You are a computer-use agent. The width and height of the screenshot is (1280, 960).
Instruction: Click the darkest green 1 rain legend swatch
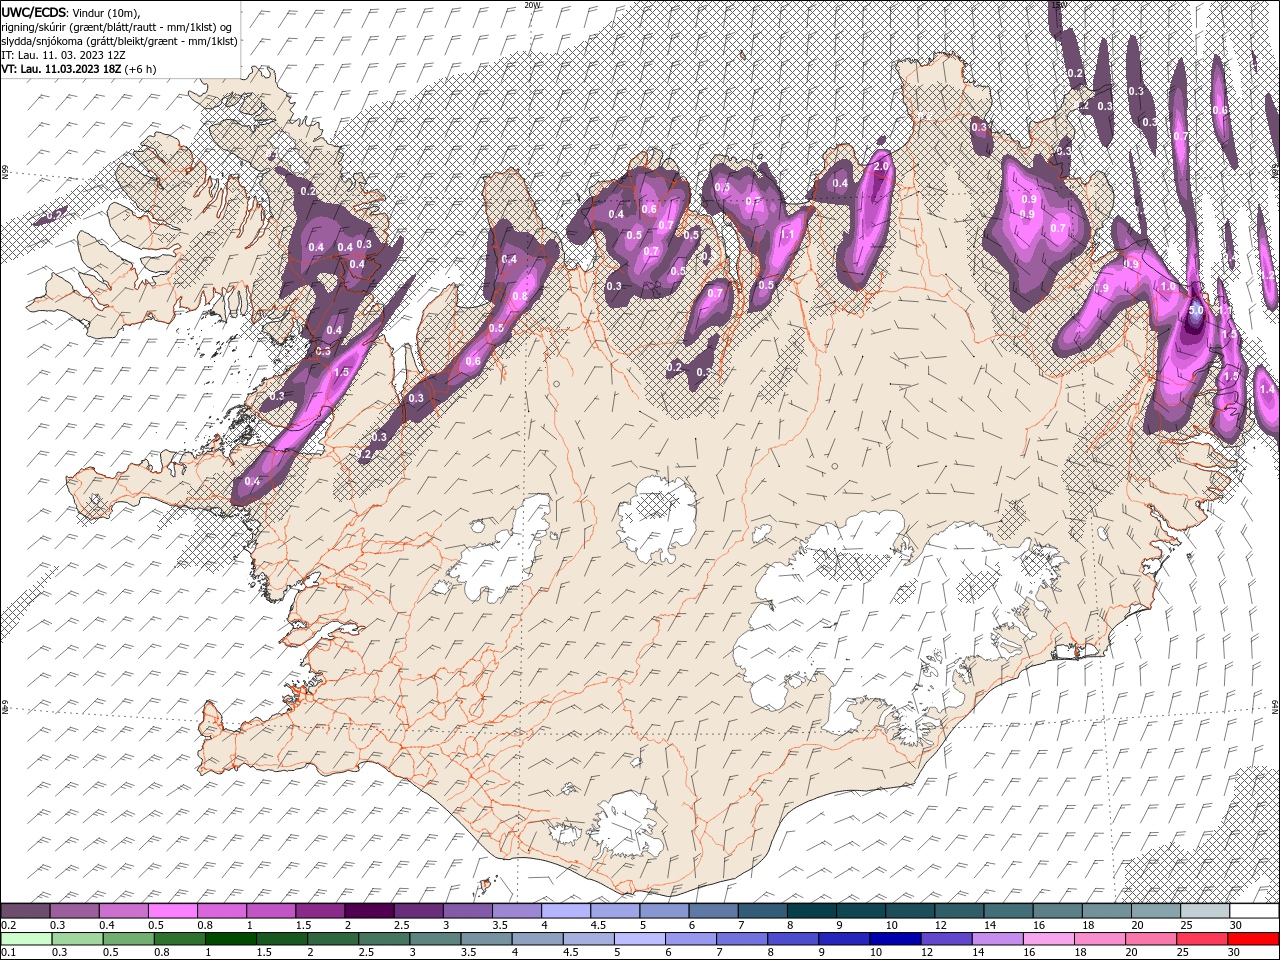coord(230,938)
